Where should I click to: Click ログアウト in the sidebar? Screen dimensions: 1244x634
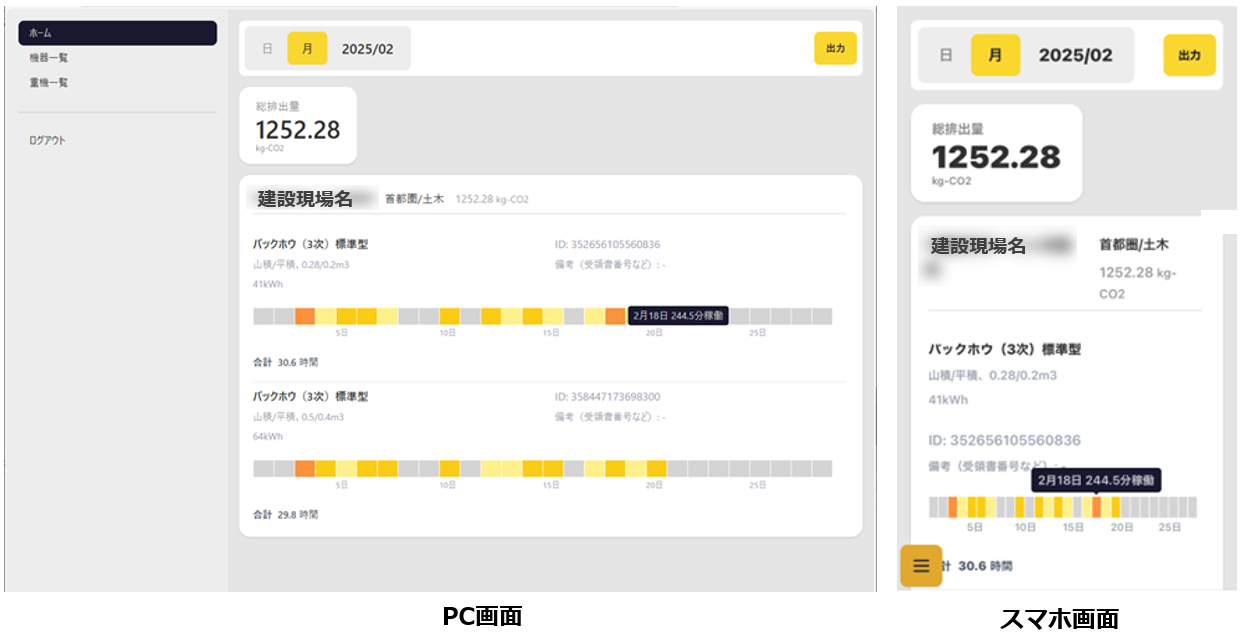tap(47, 141)
